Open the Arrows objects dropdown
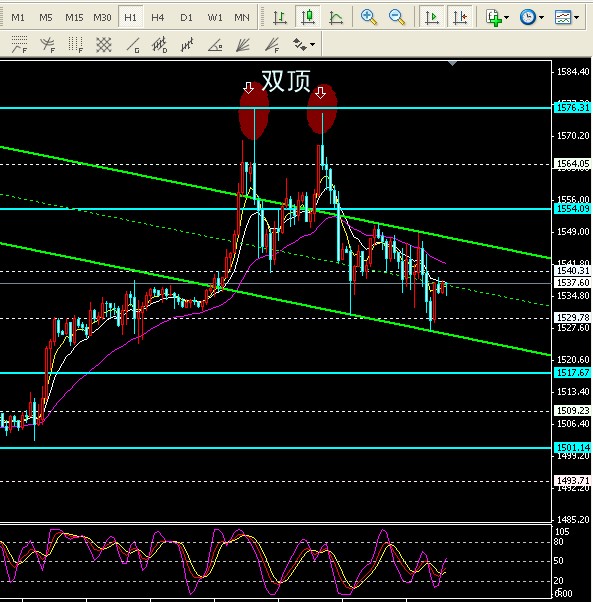 pos(304,45)
